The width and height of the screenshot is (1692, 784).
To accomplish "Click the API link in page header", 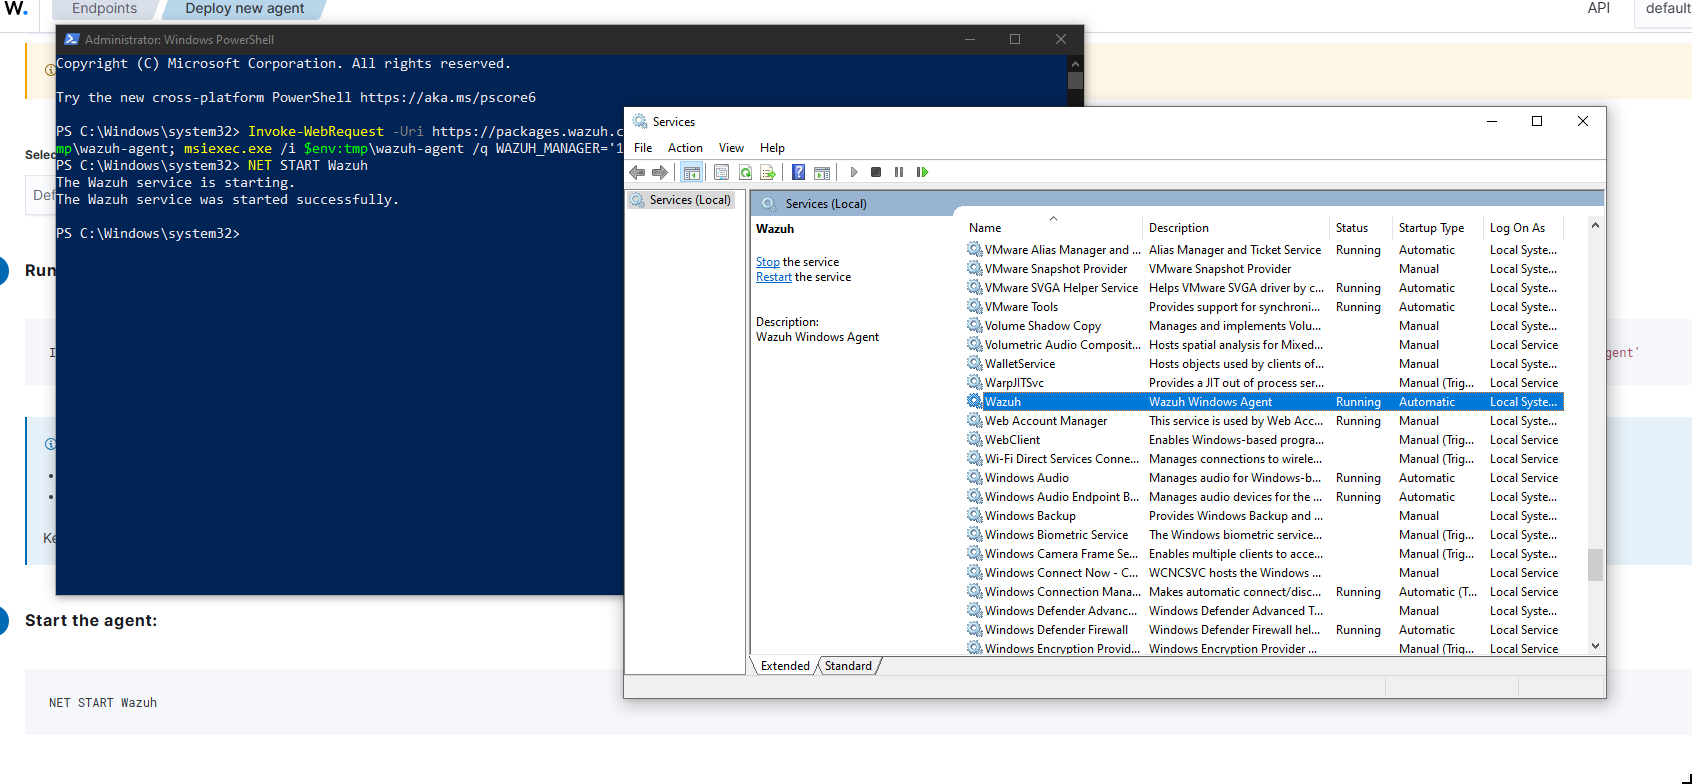I will pos(1599,8).
